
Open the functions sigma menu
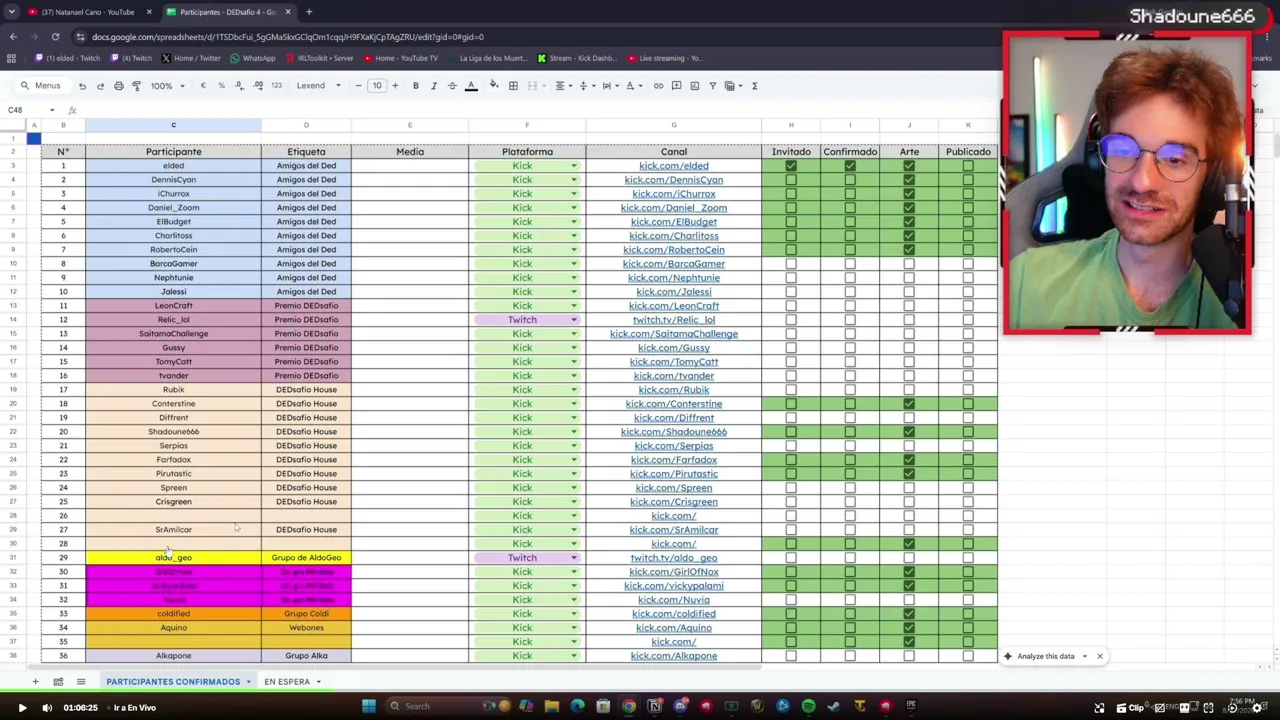click(754, 86)
